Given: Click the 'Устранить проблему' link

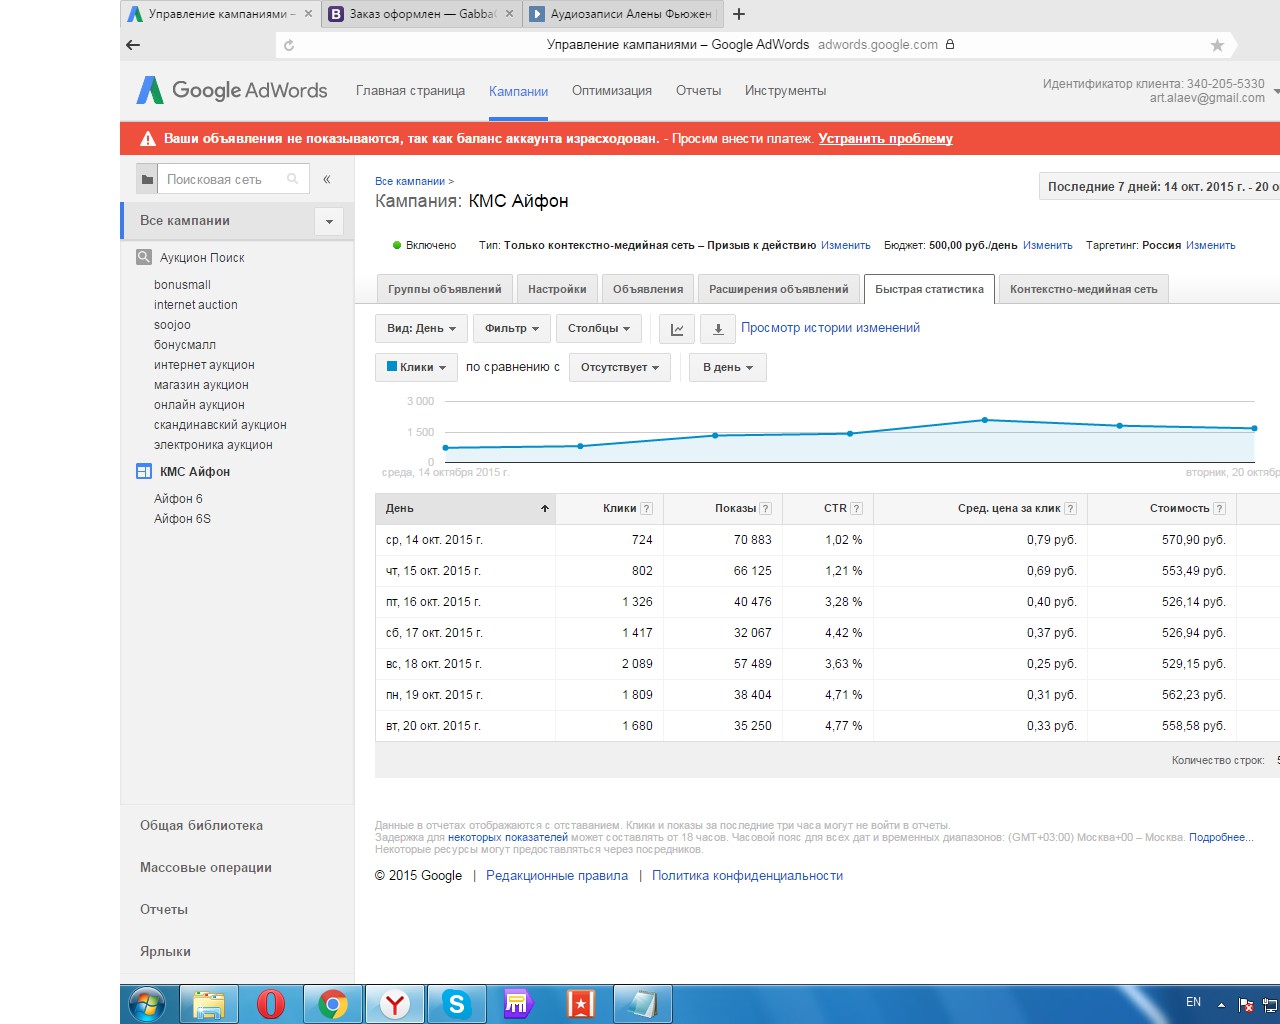Looking at the screenshot, I should [x=885, y=139].
